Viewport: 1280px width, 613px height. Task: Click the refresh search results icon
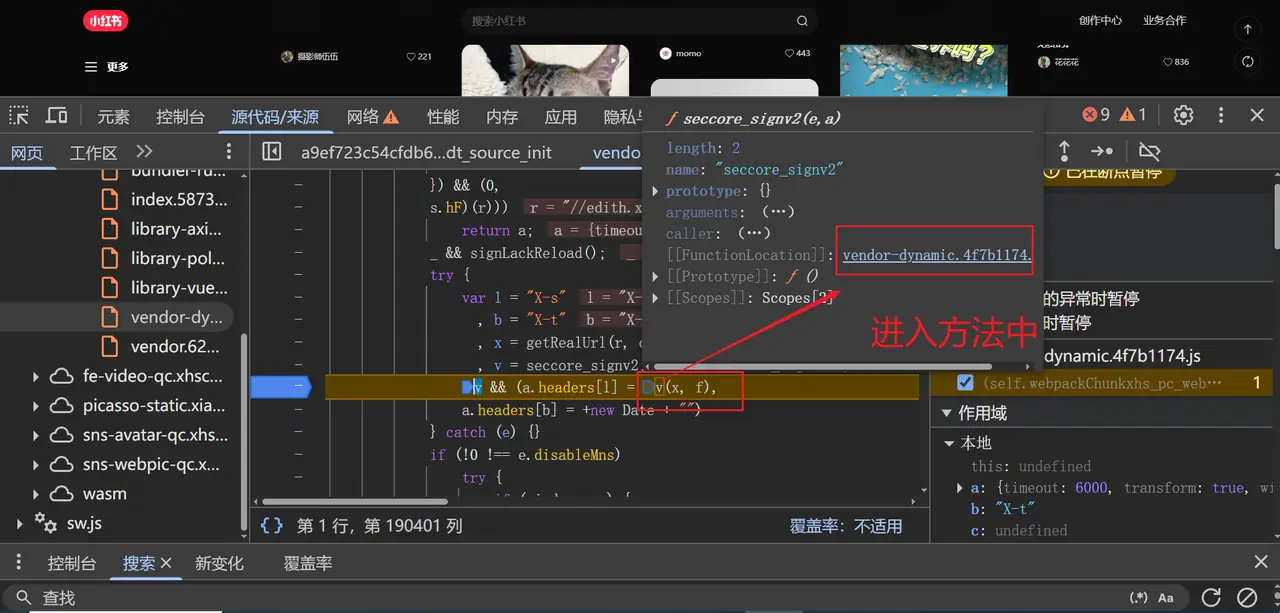[1211, 597]
